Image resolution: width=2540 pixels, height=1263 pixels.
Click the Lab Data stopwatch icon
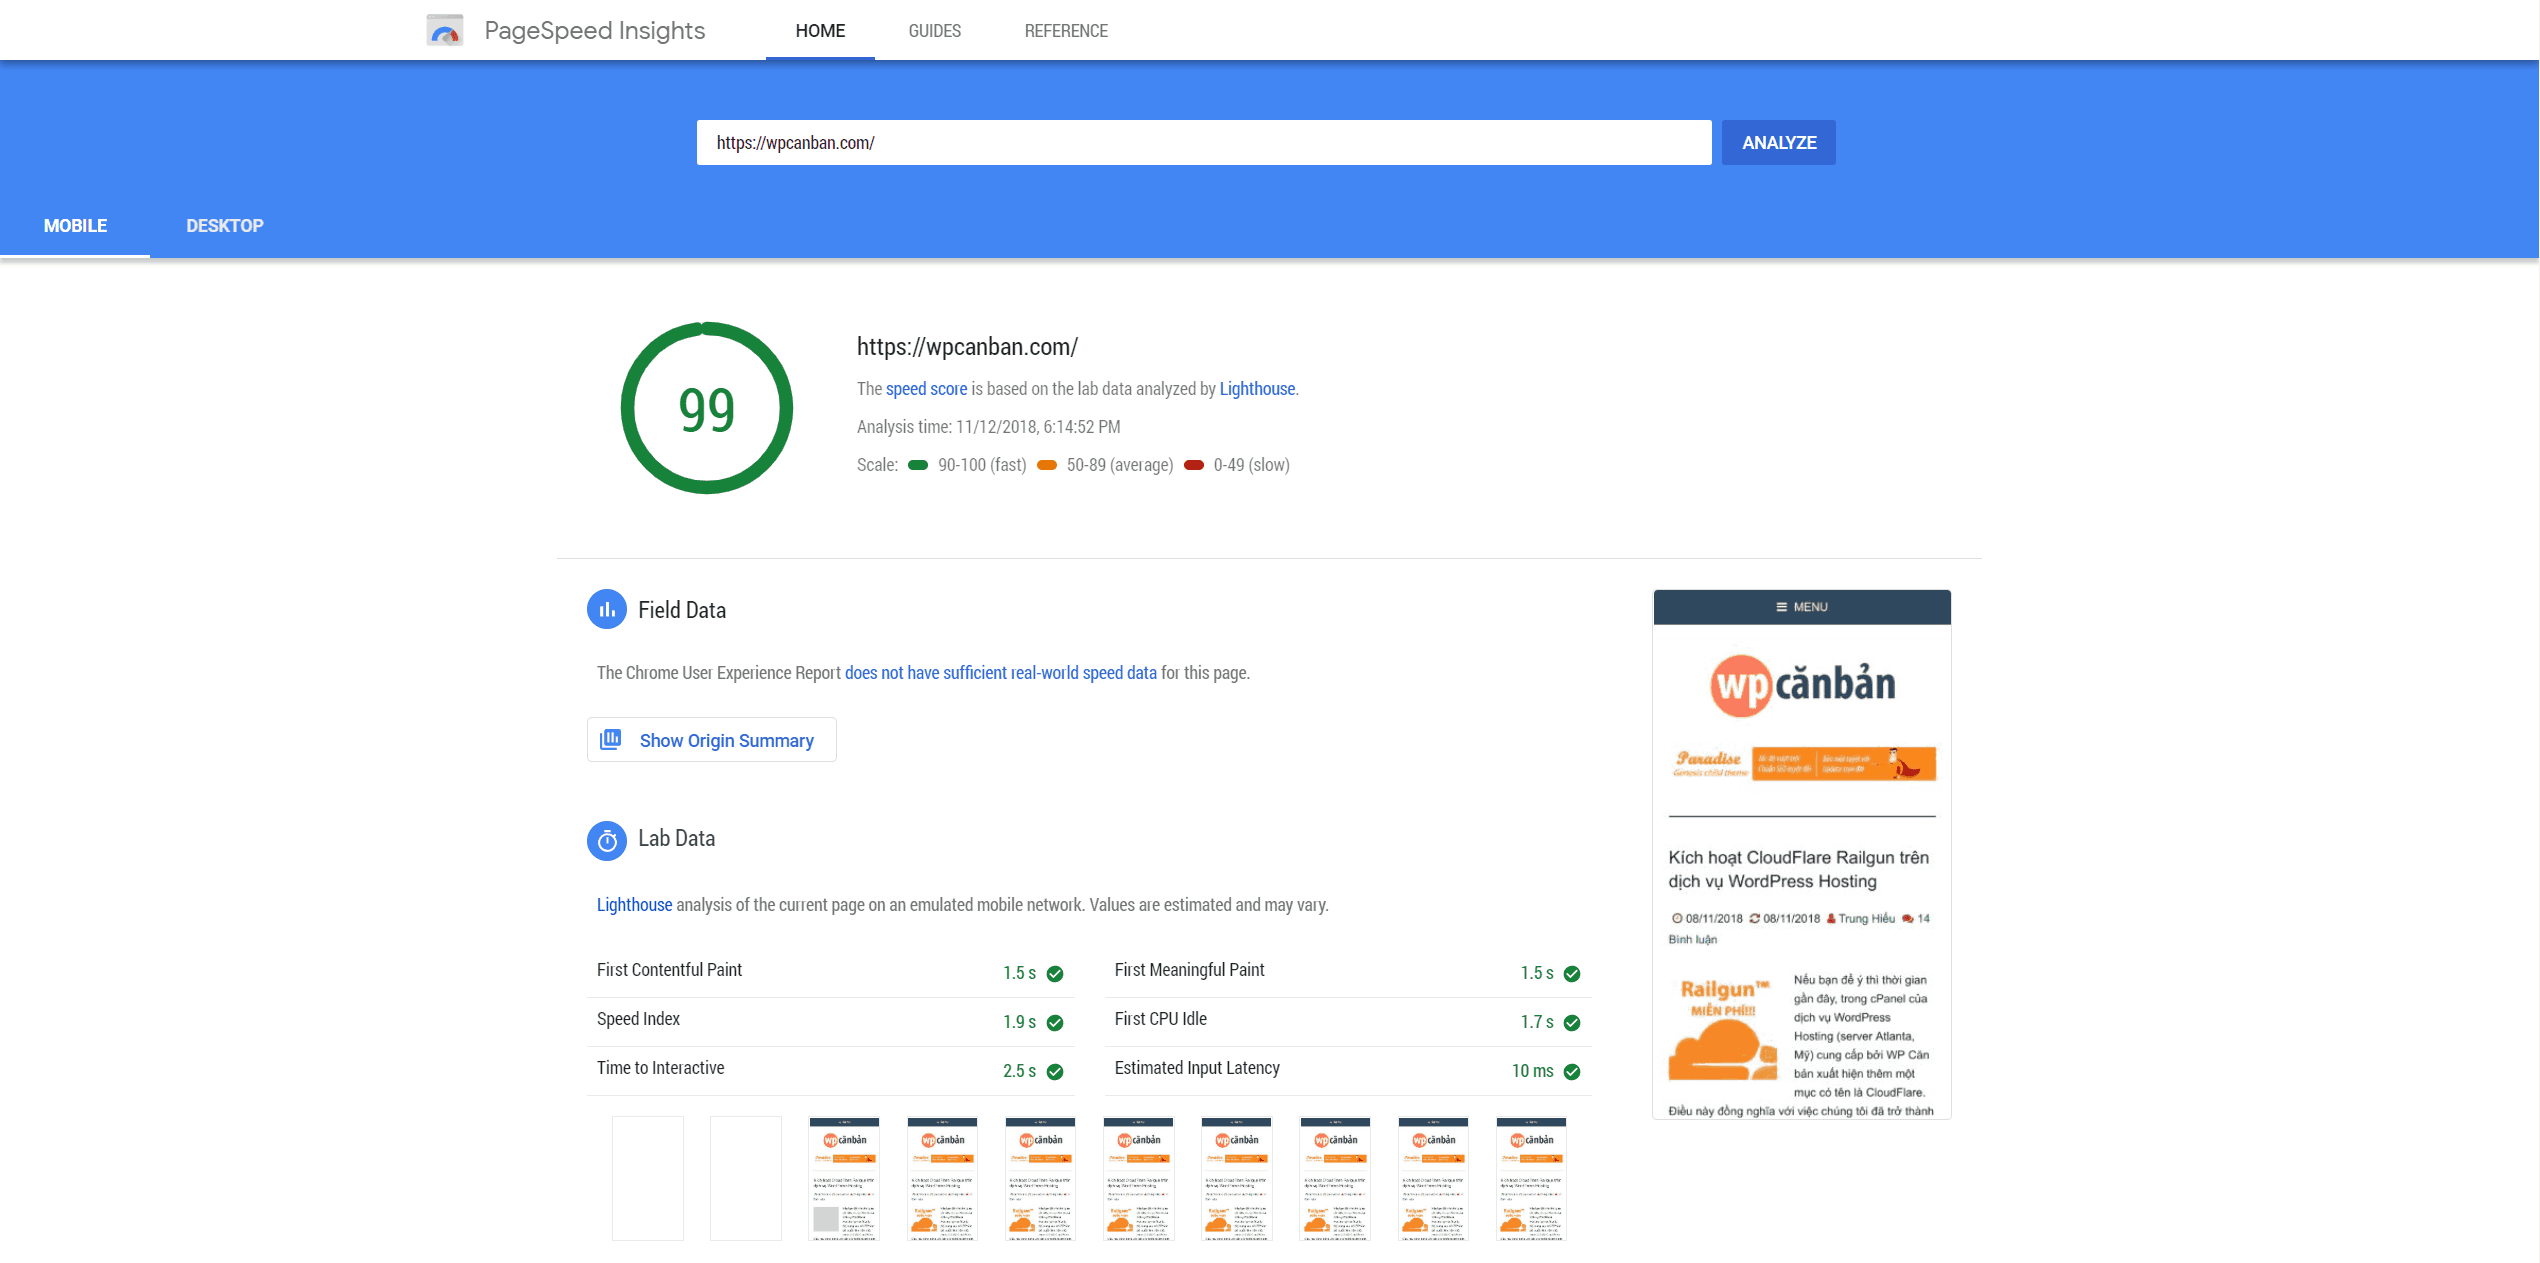(x=607, y=841)
